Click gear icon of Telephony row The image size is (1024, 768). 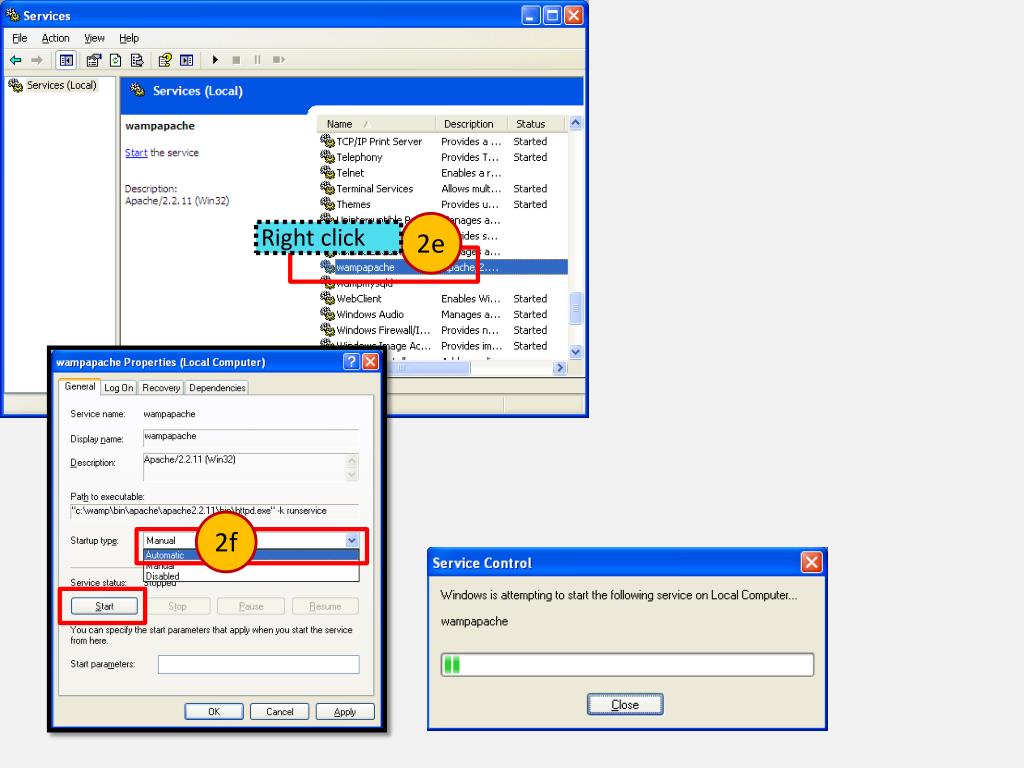[327, 157]
